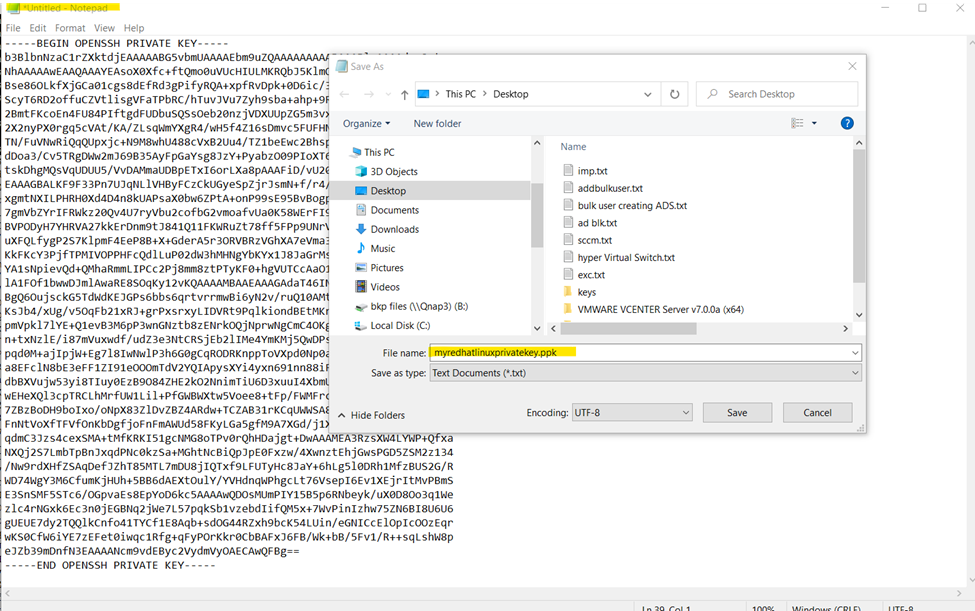
Task: Expand the Save as type dropdown
Action: point(645,372)
